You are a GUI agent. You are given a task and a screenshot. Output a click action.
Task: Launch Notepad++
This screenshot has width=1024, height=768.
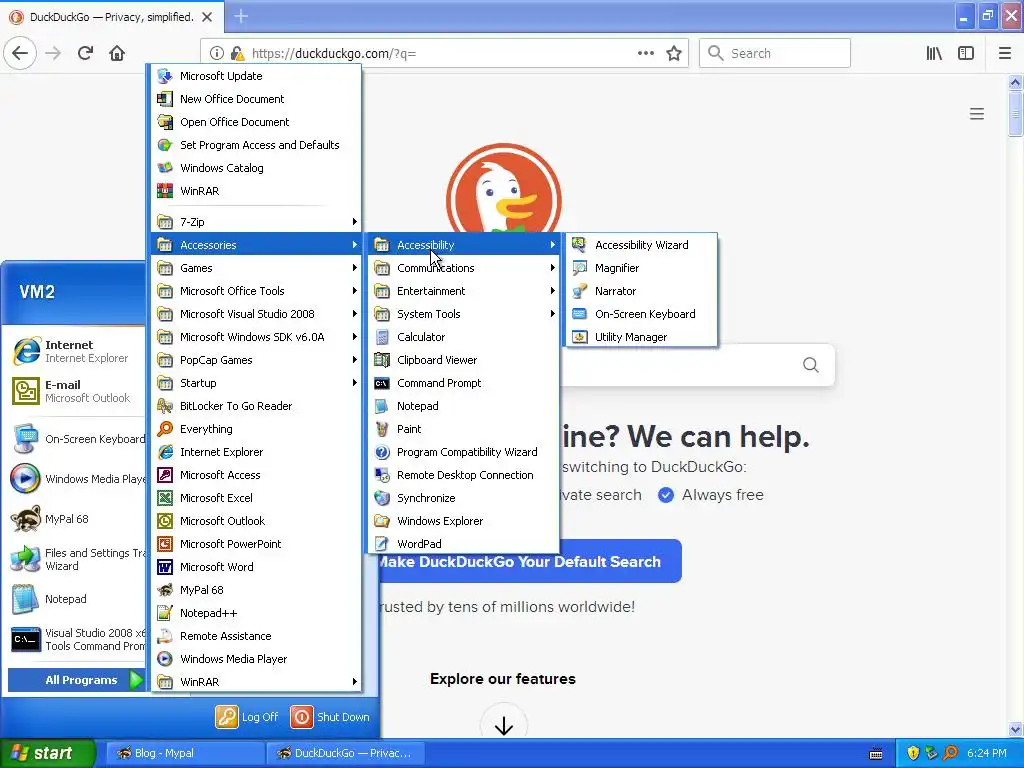pos(256,613)
